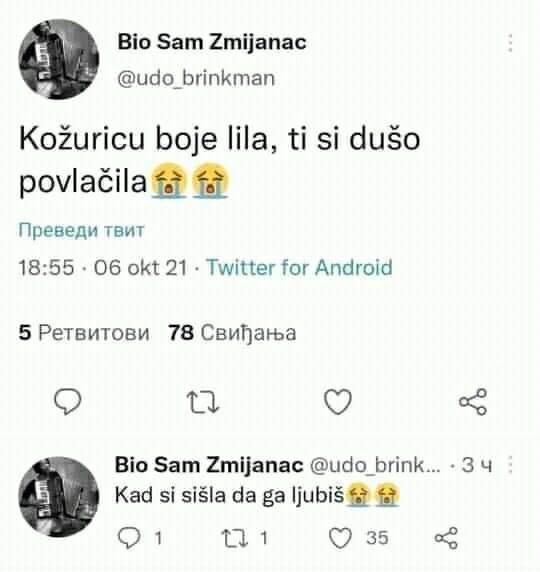Reply to the 'Kad si sišla' tweet
The height and width of the screenshot is (572, 540).
click(129, 538)
